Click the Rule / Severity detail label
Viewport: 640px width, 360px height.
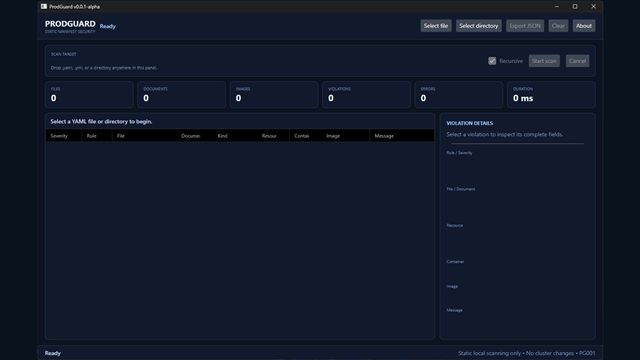(459, 153)
